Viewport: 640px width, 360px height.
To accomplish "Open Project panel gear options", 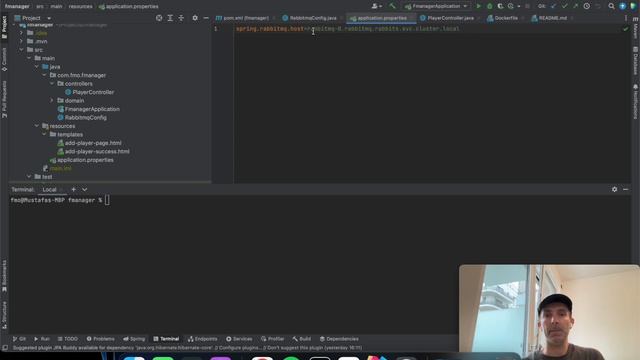I will point(195,18).
